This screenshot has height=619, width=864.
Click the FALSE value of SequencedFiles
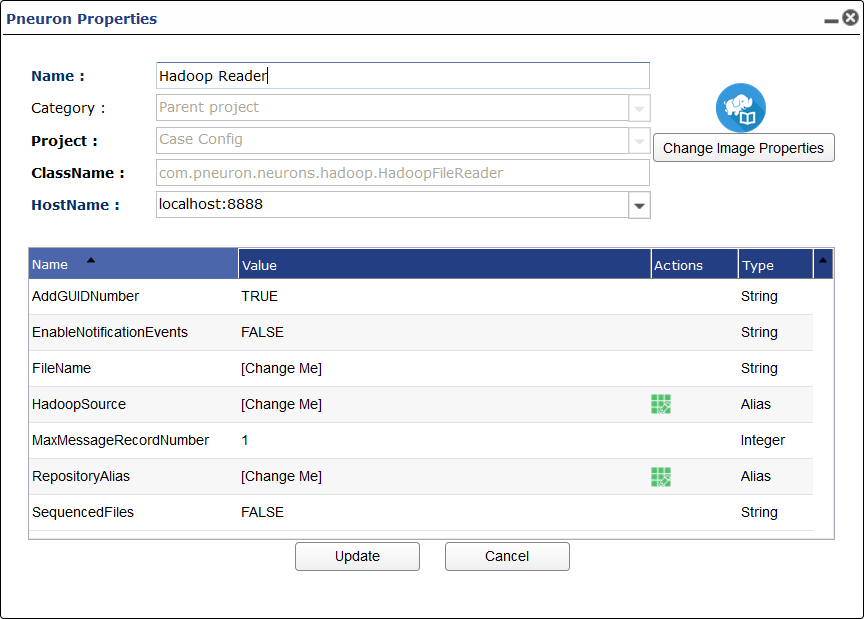[x=262, y=512]
